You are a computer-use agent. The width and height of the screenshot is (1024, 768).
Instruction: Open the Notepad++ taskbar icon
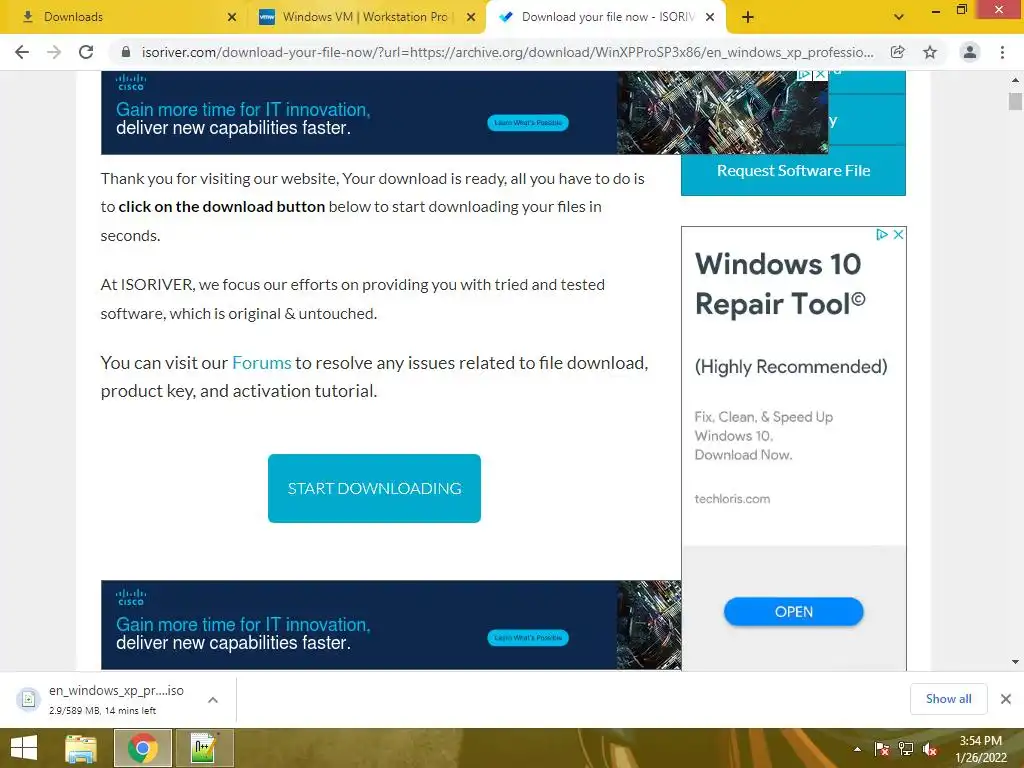(204, 748)
